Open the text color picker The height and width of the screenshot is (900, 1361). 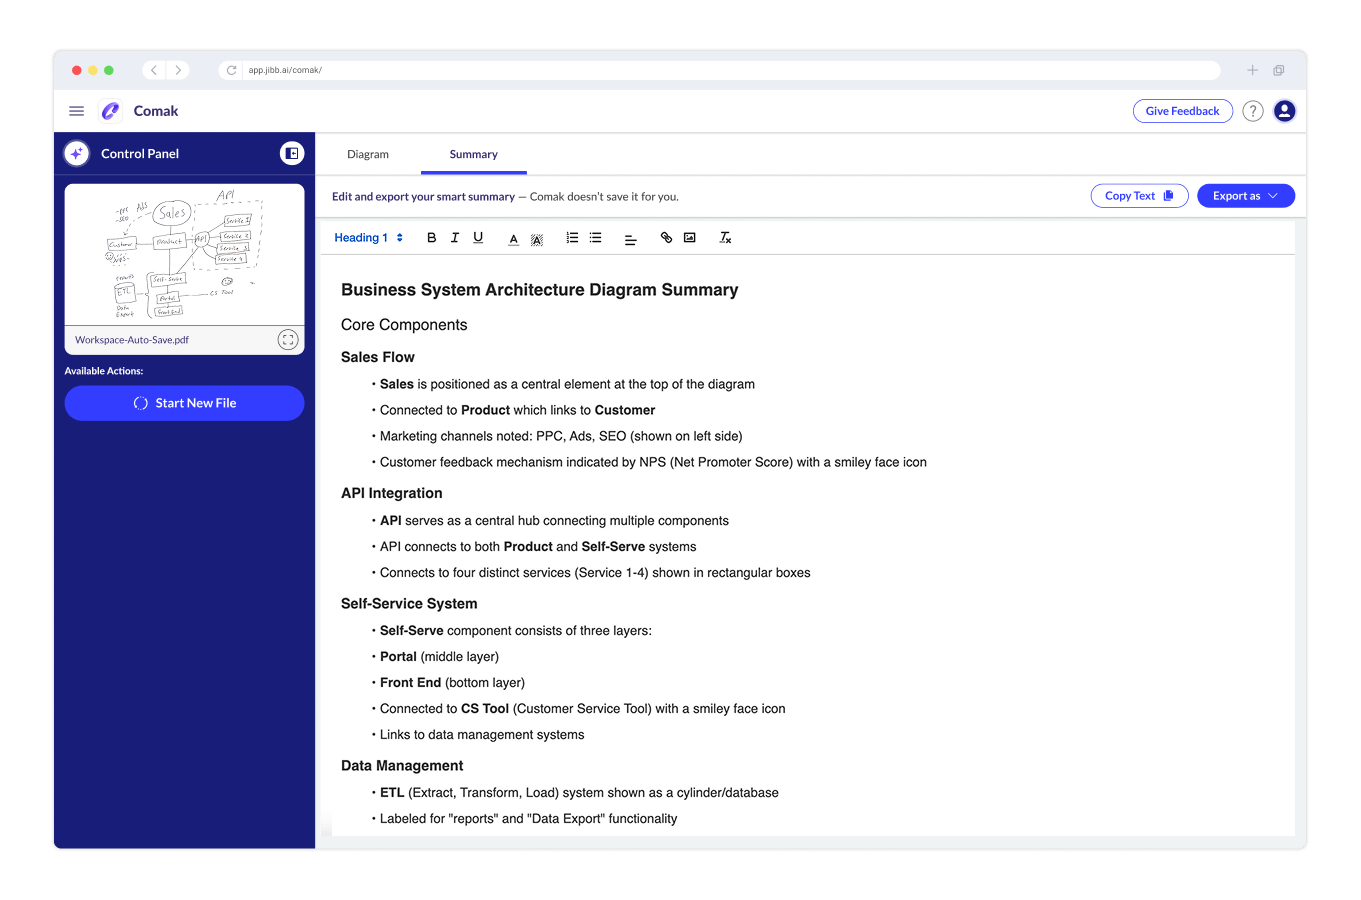(x=513, y=239)
